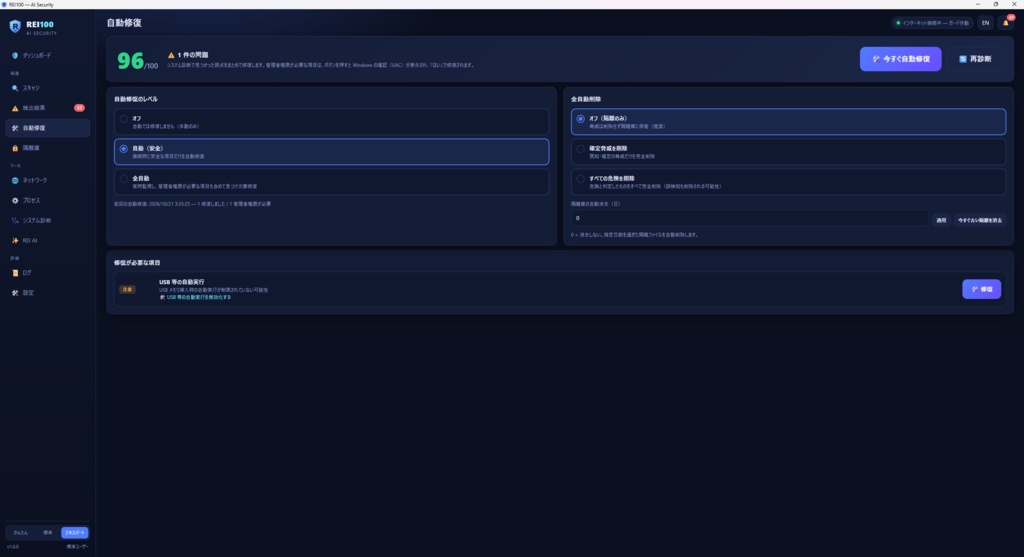This screenshot has width=1024, height=557.
Task: Minimize the REI100 window
Action: [978, 4]
